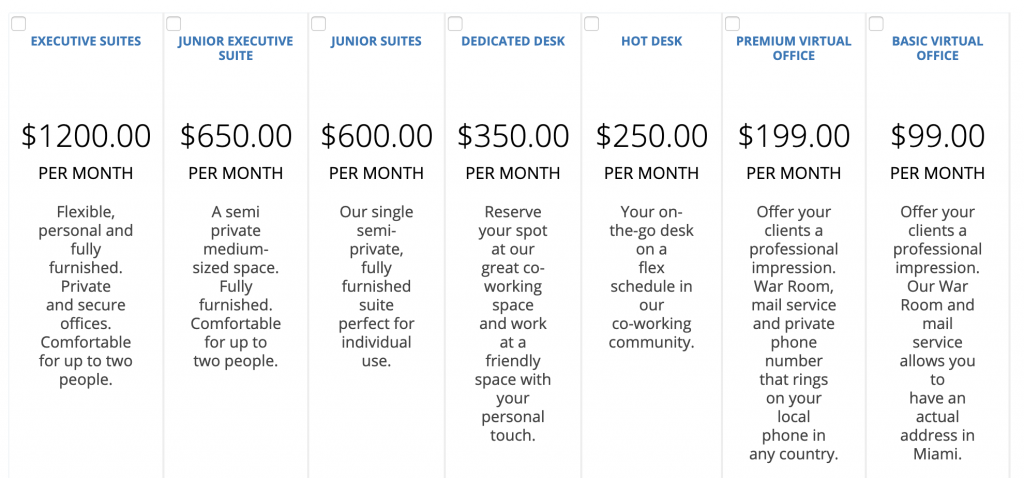Select the Junior Suites checkbox
The width and height of the screenshot is (1024, 478).
point(319,24)
